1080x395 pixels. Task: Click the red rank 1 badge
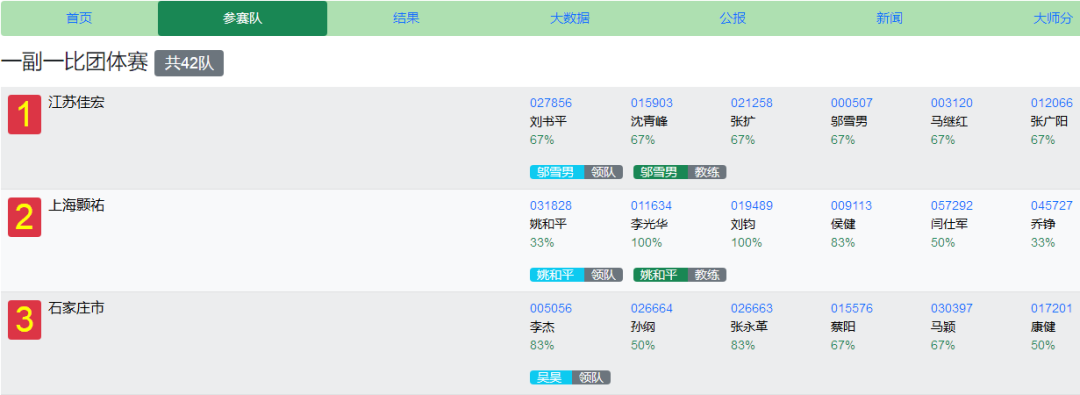(x=24, y=114)
